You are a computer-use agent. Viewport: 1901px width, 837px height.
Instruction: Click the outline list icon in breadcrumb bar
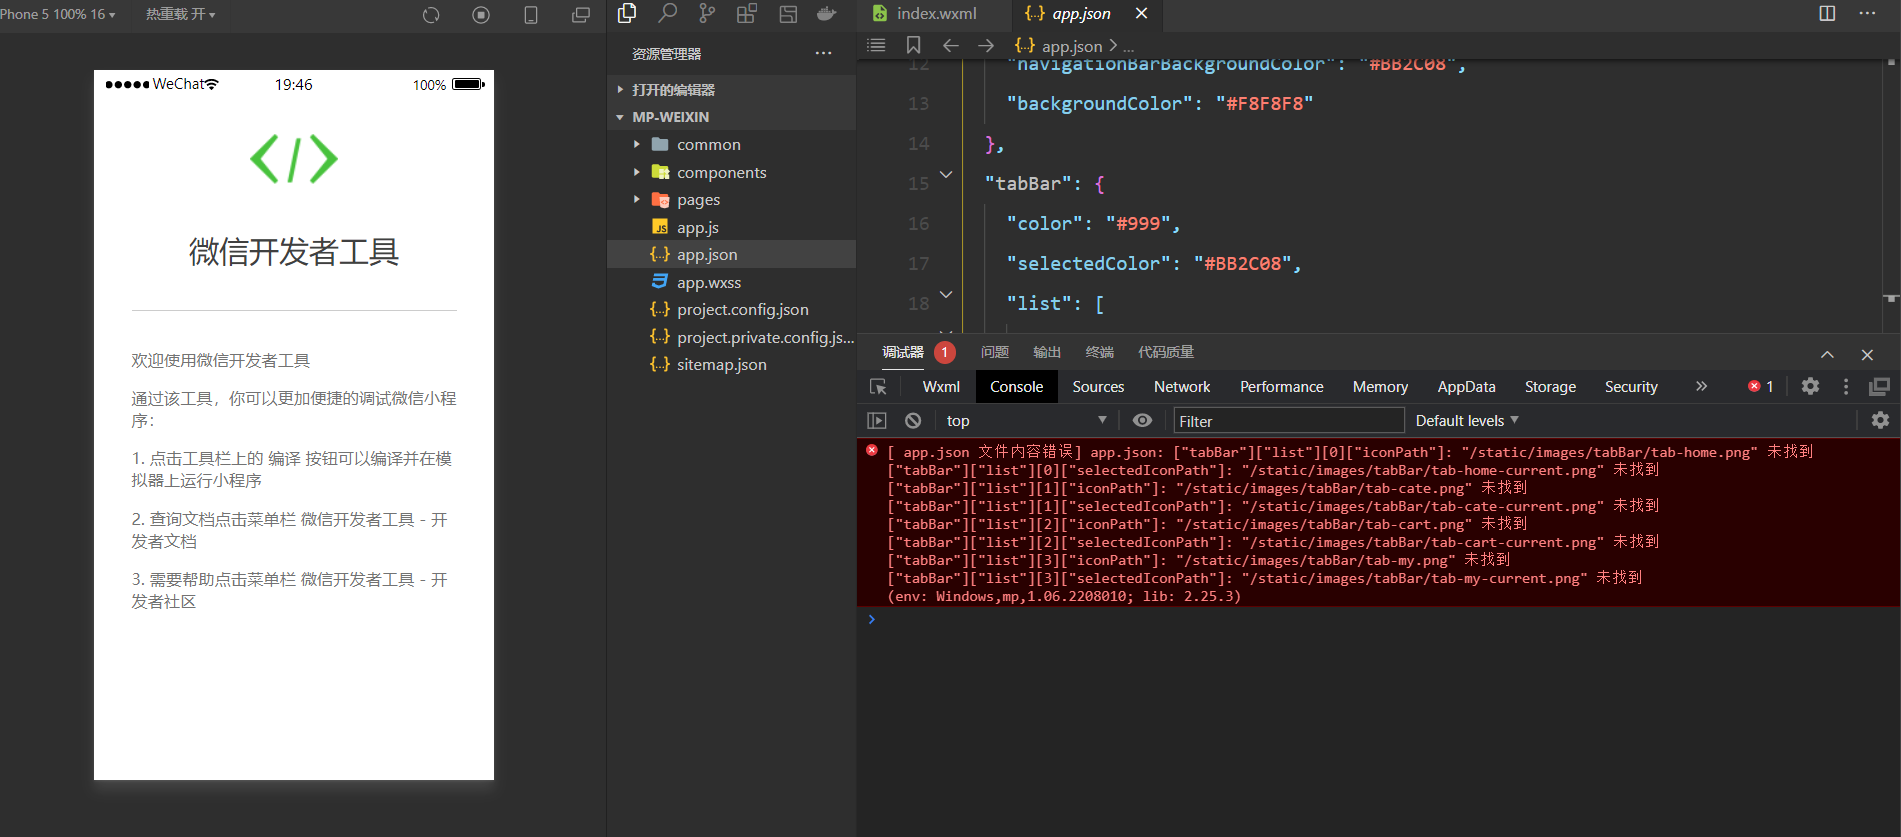[x=876, y=45]
